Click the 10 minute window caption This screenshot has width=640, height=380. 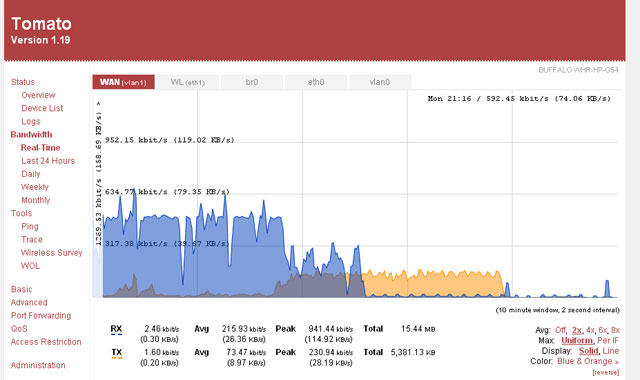click(x=558, y=310)
